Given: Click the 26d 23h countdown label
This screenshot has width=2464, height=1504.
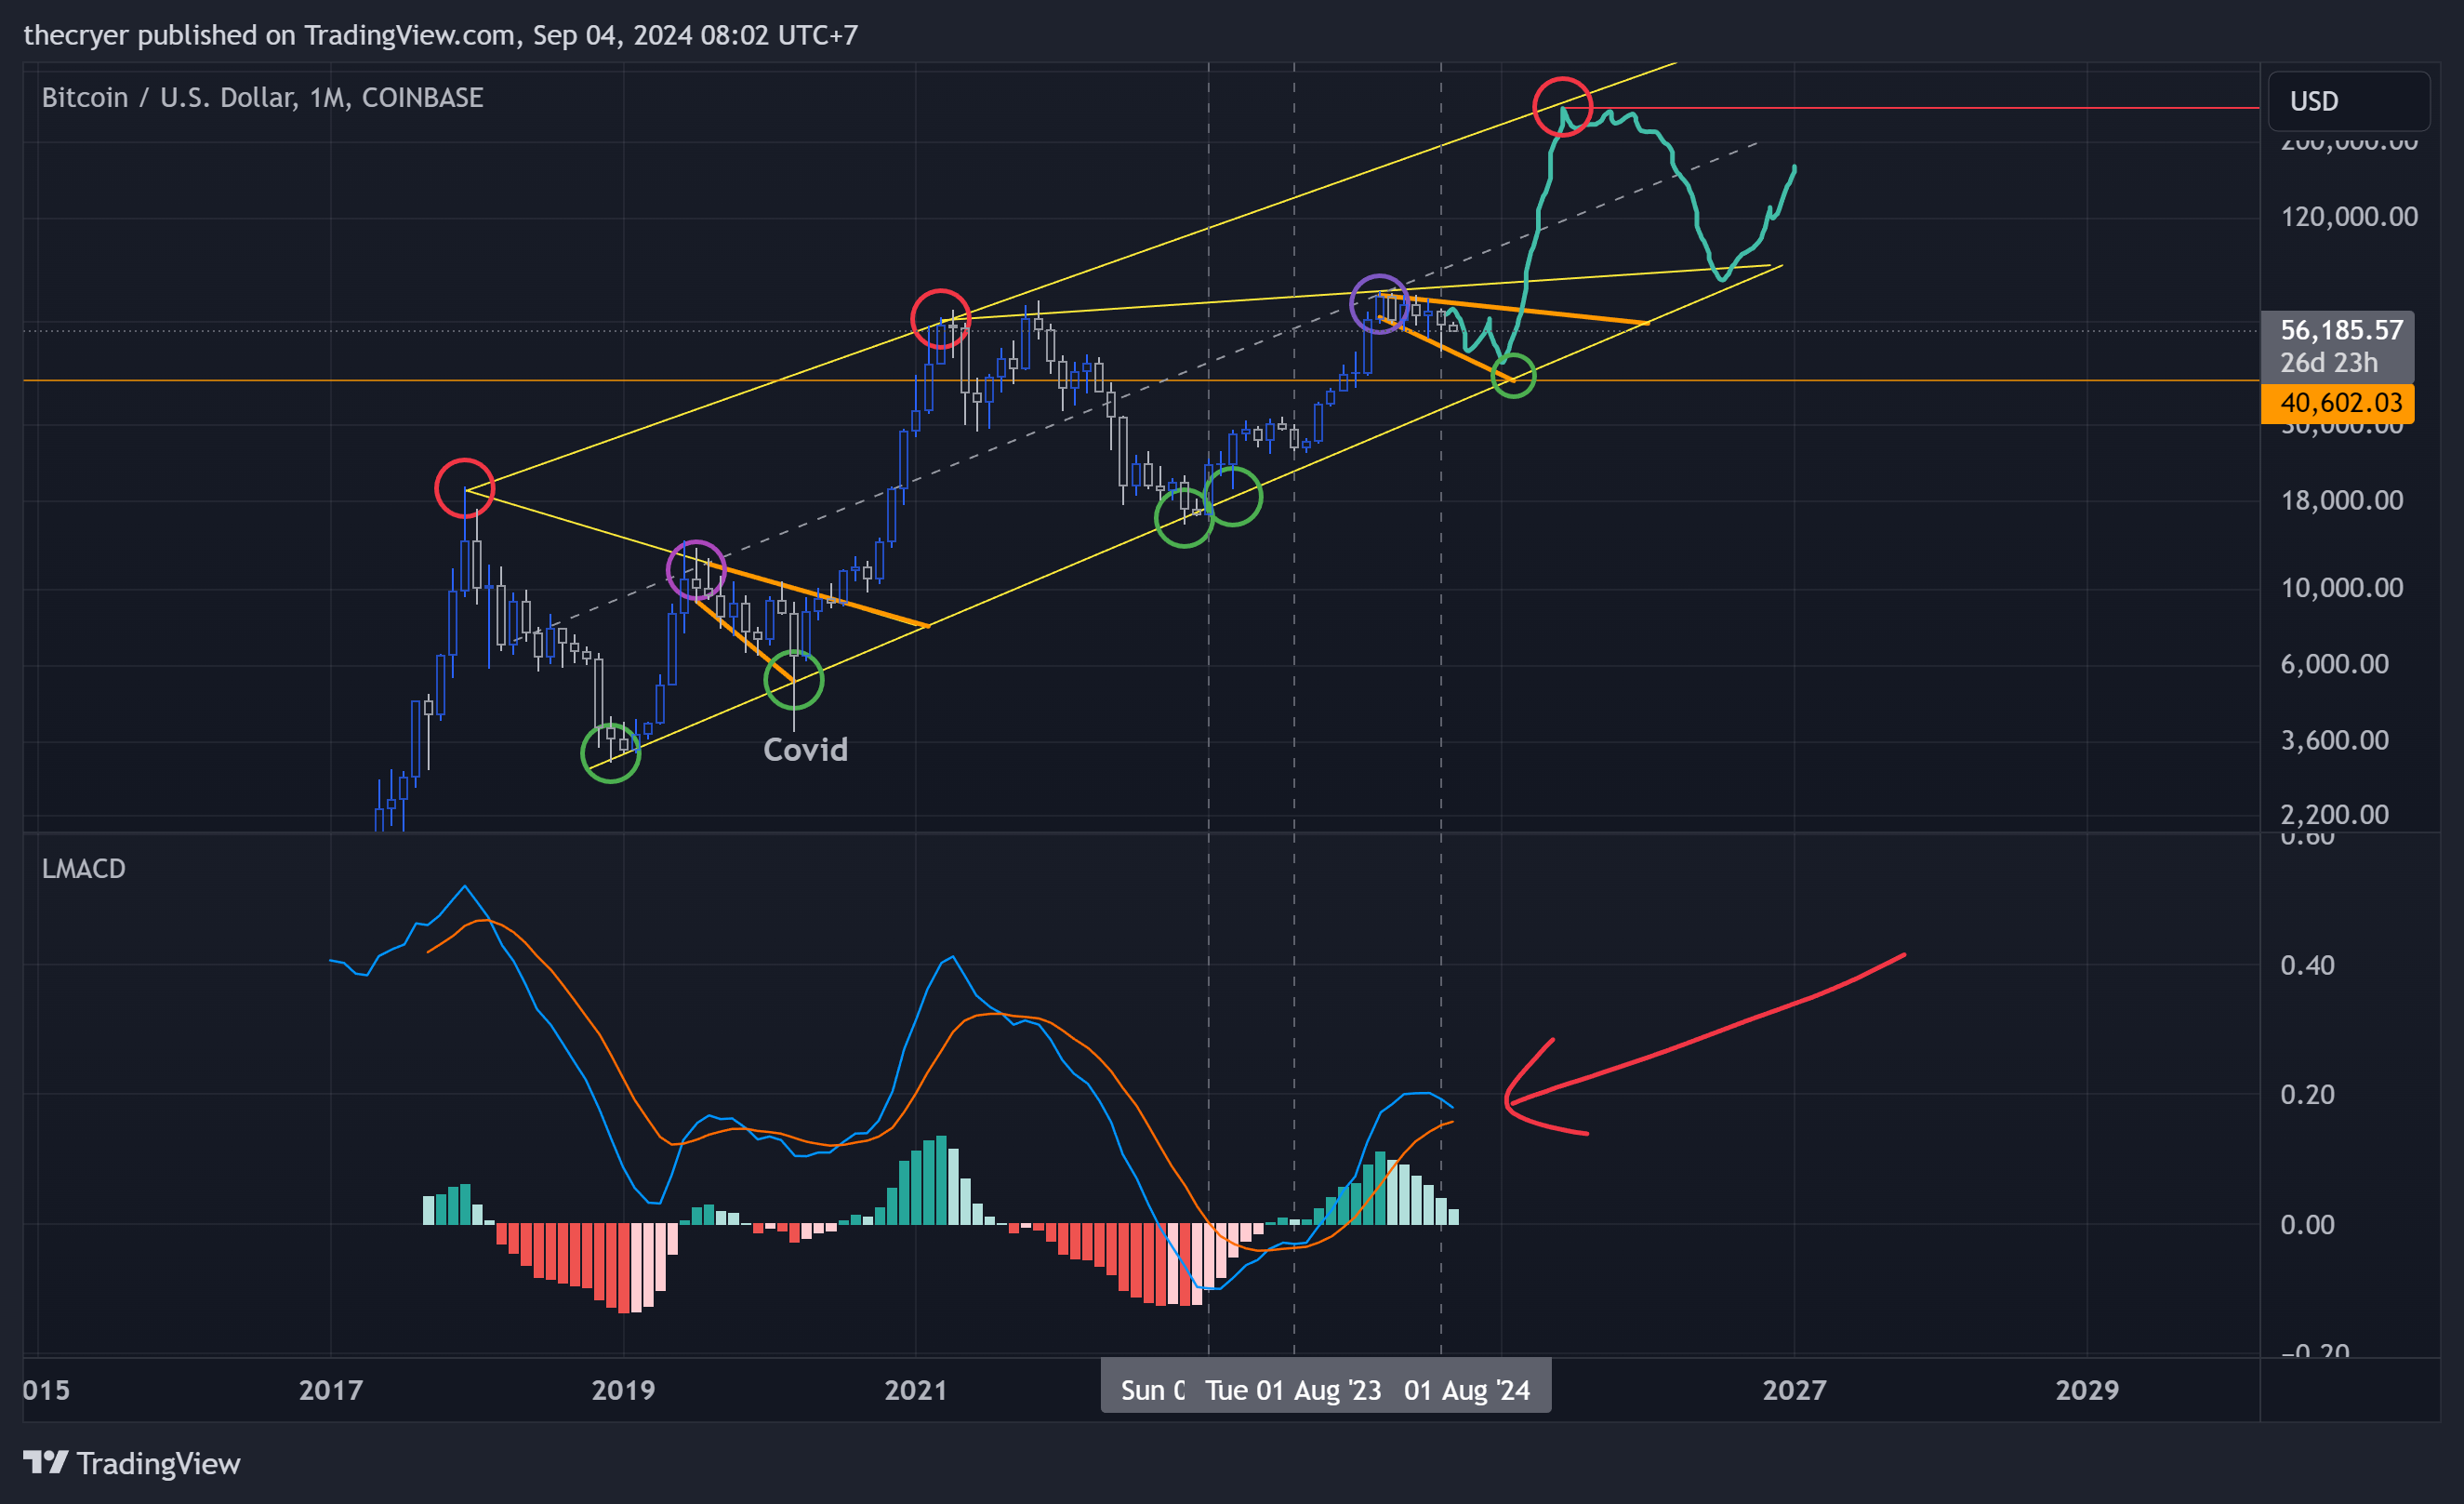Looking at the screenshot, I should click(2329, 362).
